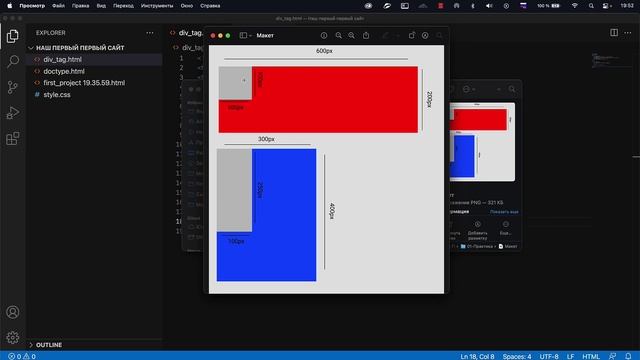The image size is (640, 360).
Task: Open the Explorer panel's three-dot actions menu
Action: (150, 33)
